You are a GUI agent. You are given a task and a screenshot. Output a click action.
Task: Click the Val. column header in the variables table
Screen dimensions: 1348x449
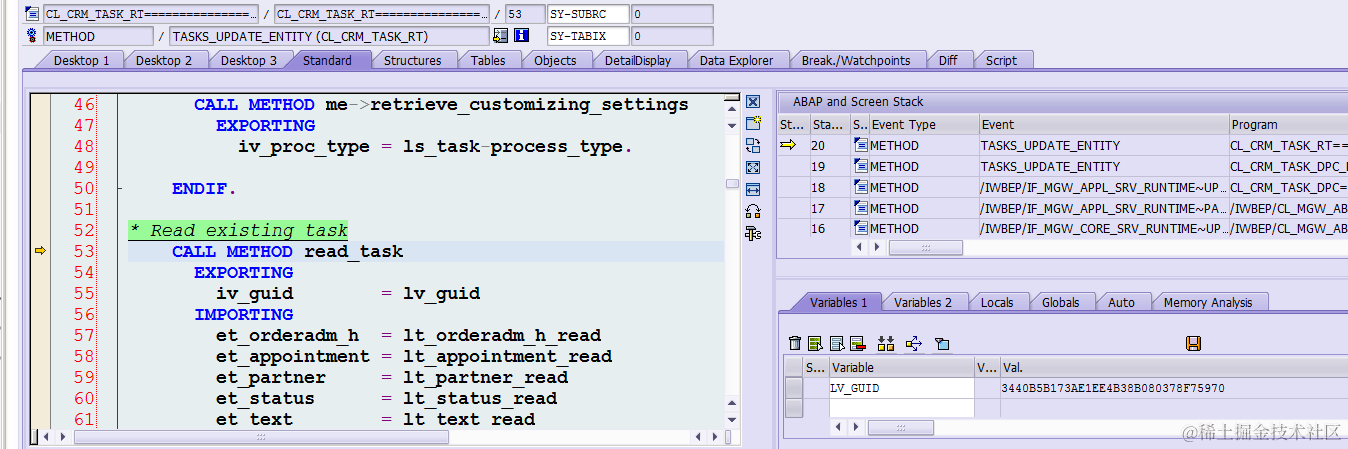click(1174, 367)
